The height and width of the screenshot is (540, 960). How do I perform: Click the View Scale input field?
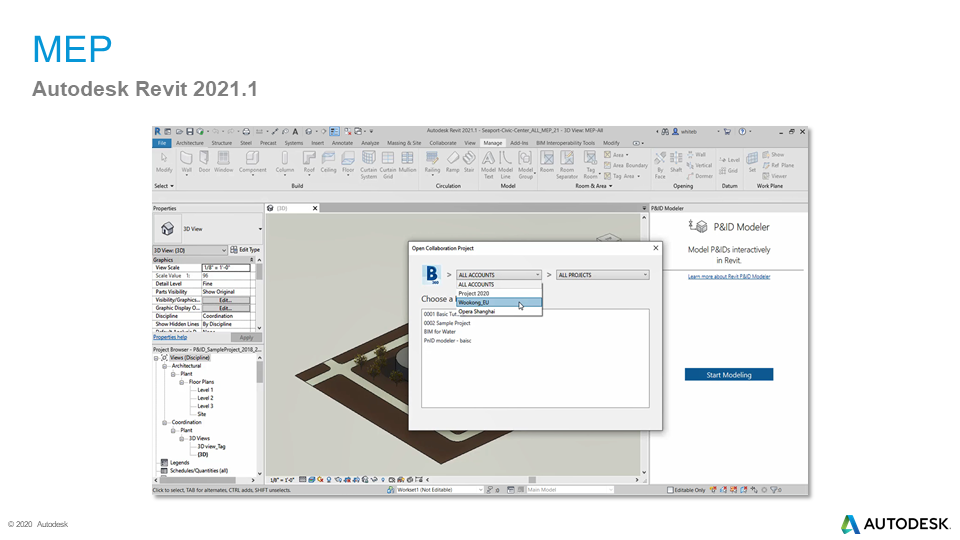click(226, 268)
